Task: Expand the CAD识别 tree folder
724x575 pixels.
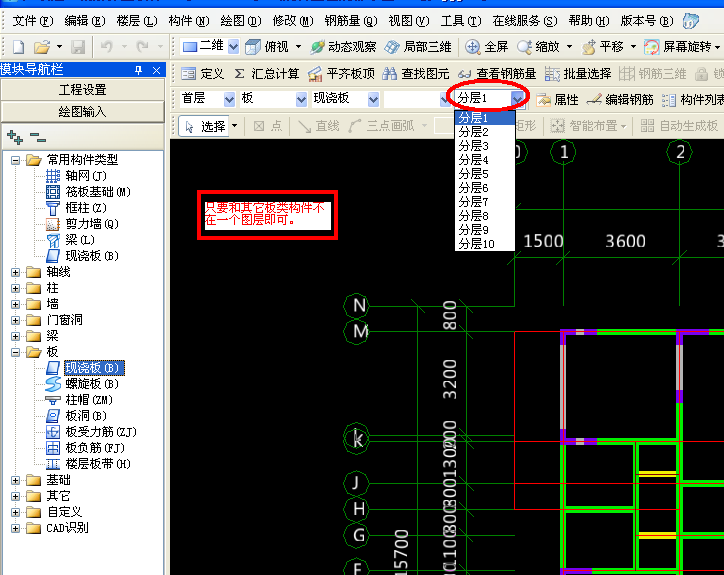Action: coord(15,528)
